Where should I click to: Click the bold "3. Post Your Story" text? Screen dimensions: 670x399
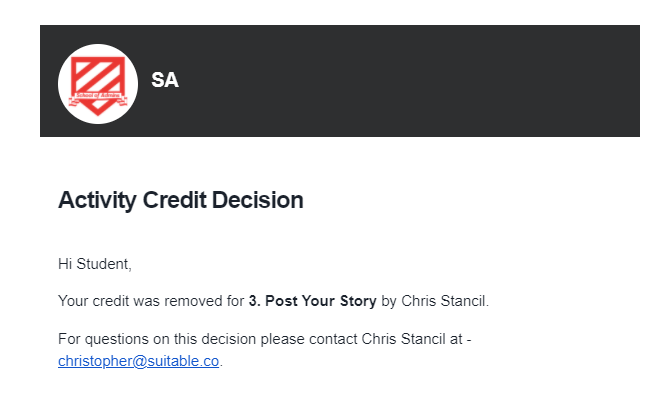point(312,301)
